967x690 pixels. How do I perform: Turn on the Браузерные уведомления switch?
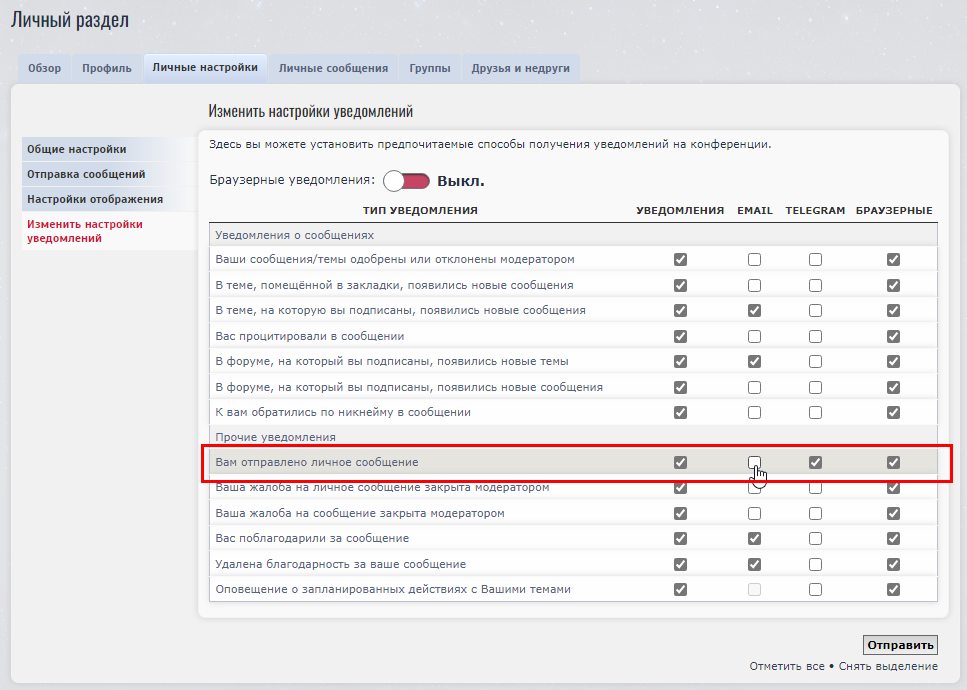tap(406, 181)
